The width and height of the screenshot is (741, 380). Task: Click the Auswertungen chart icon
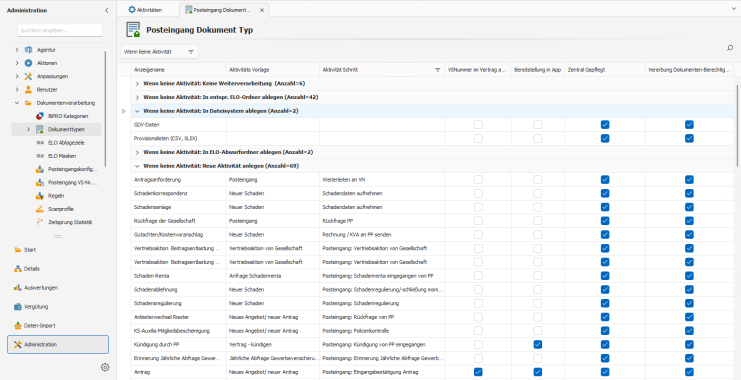click(x=18, y=287)
